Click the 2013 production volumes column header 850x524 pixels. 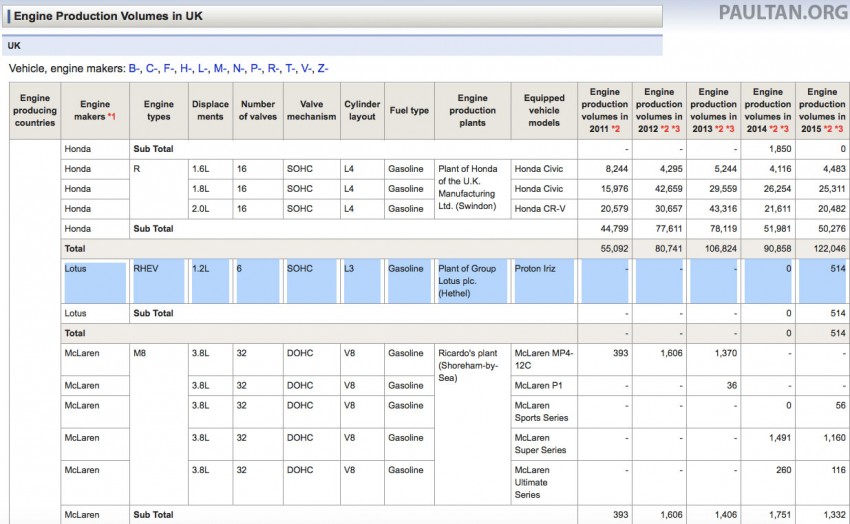(x=713, y=111)
